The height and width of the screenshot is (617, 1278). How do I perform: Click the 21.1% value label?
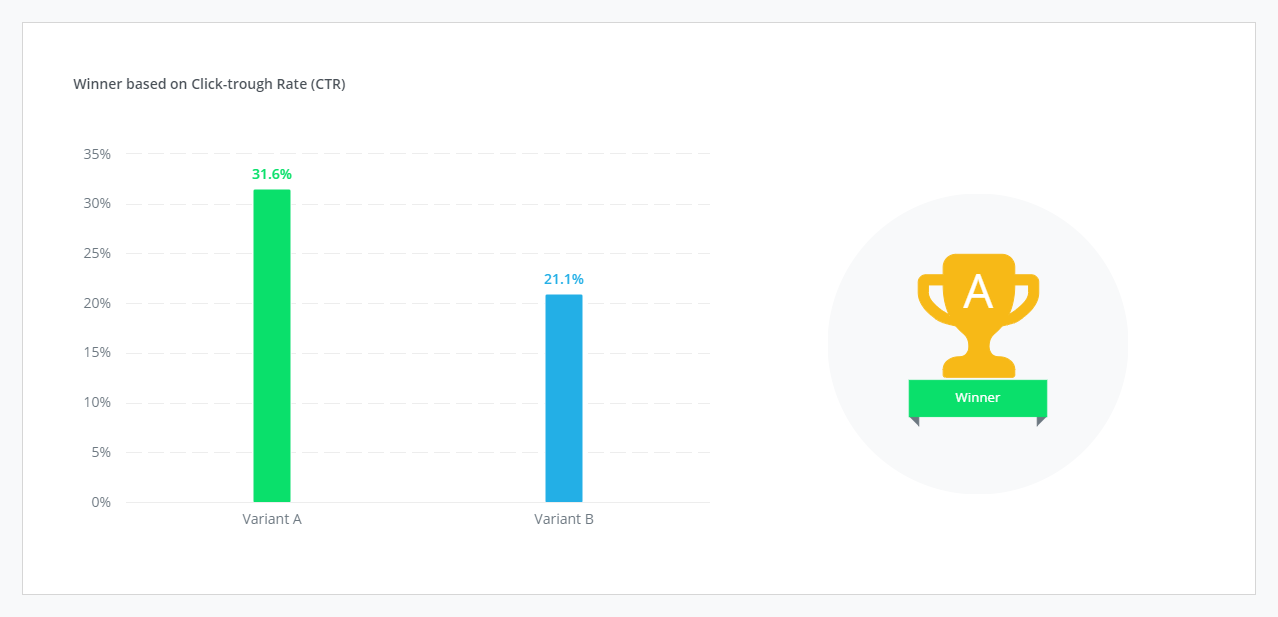tap(564, 279)
